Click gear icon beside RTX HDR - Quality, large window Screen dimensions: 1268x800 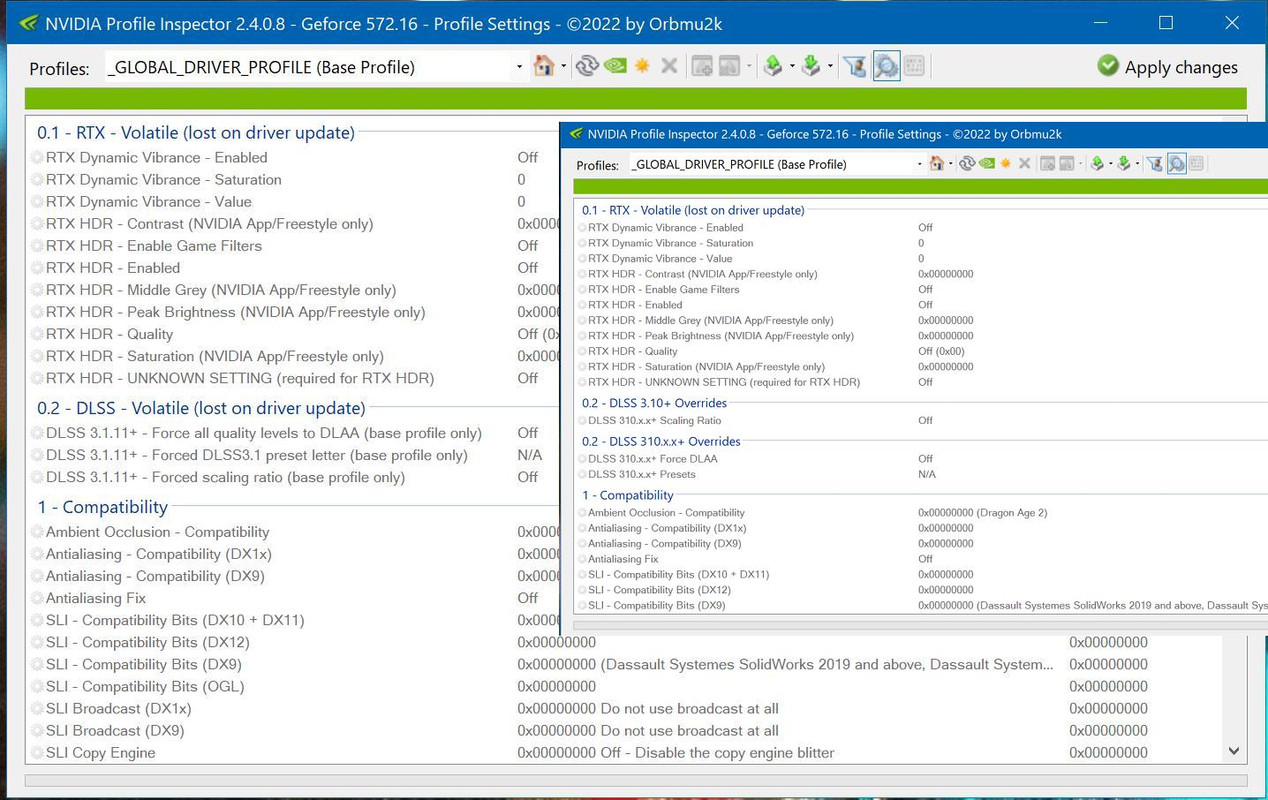coord(37,334)
